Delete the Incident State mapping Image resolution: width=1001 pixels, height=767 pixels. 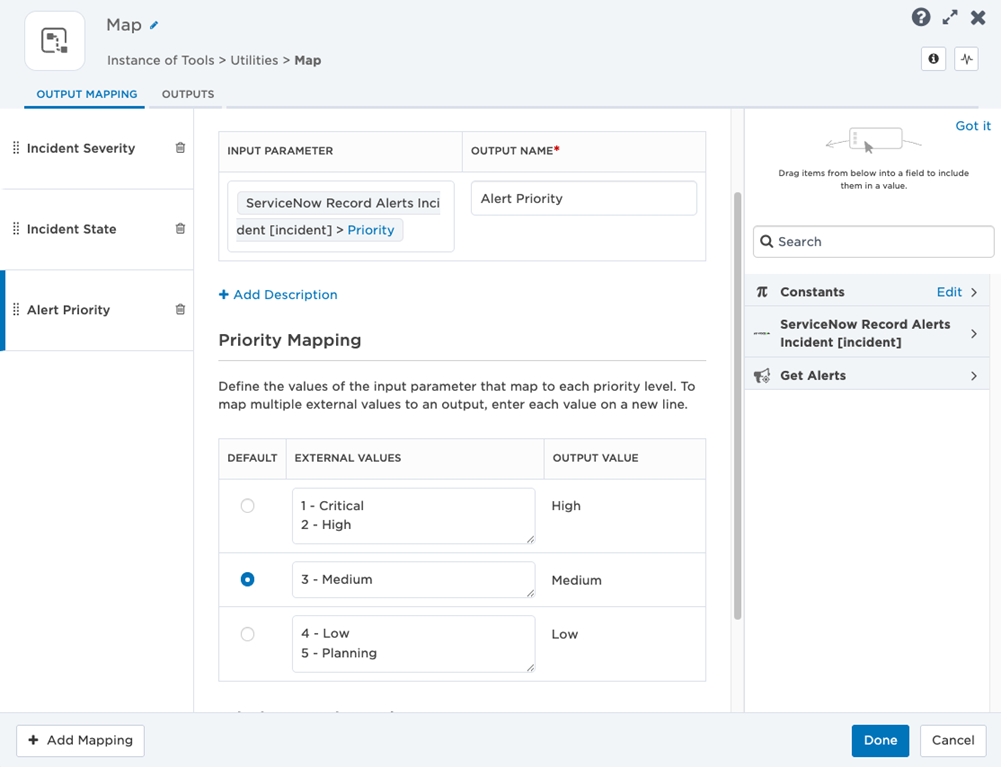(x=180, y=229)
